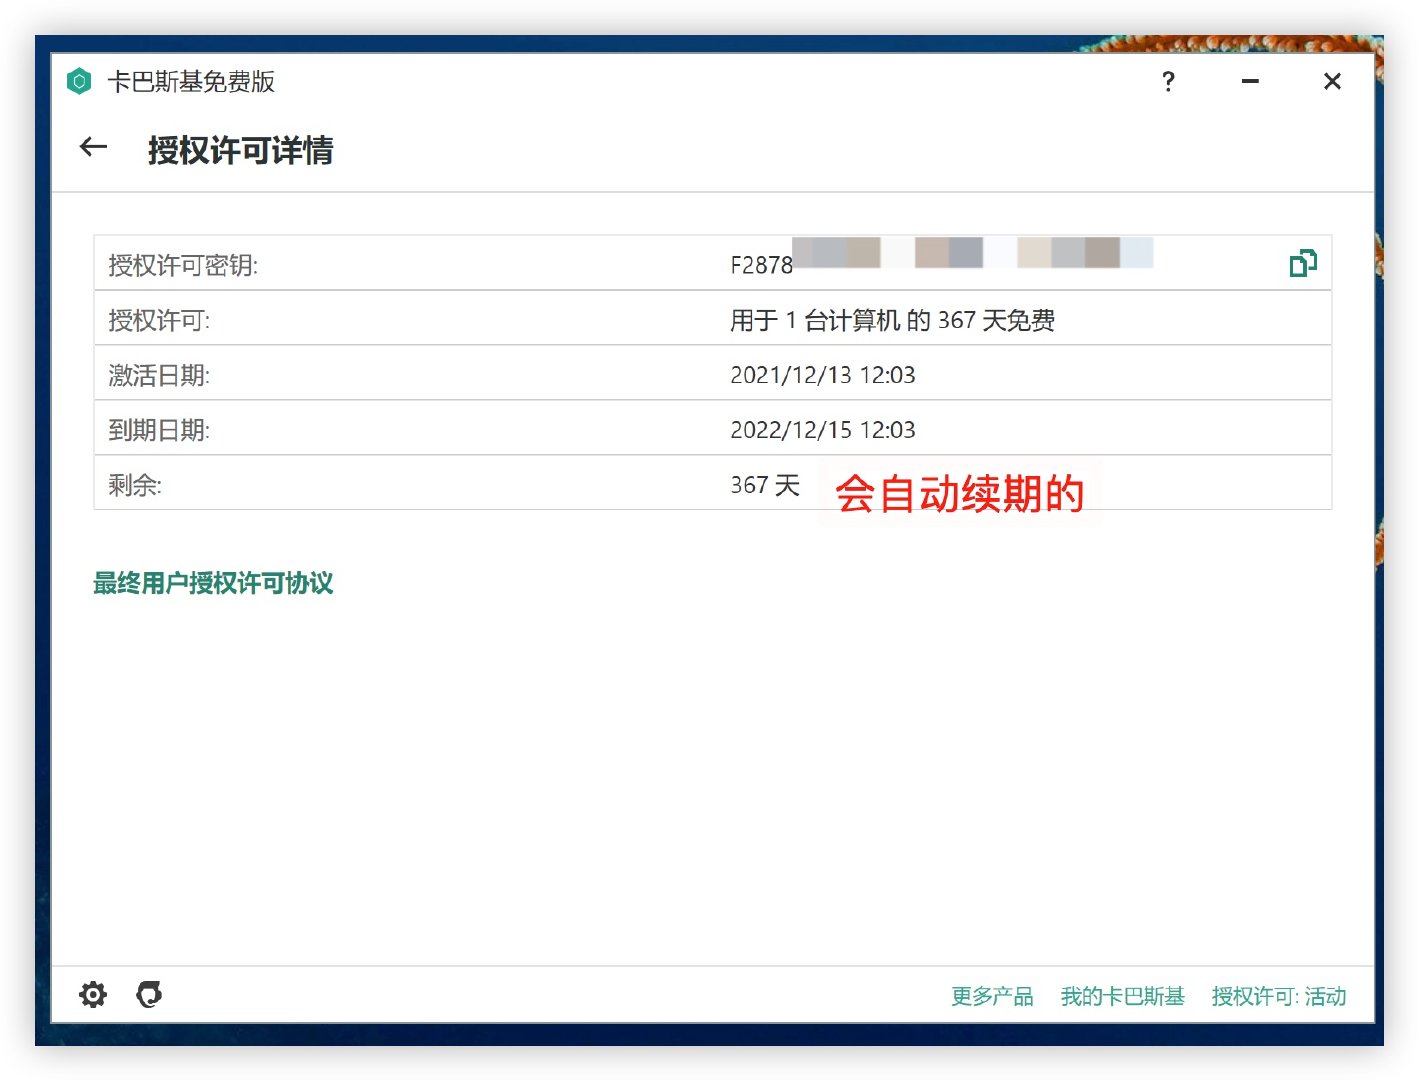Open settings with the gear icon
This screenshot has width=1418, height=1080.
tap(93, 995)
